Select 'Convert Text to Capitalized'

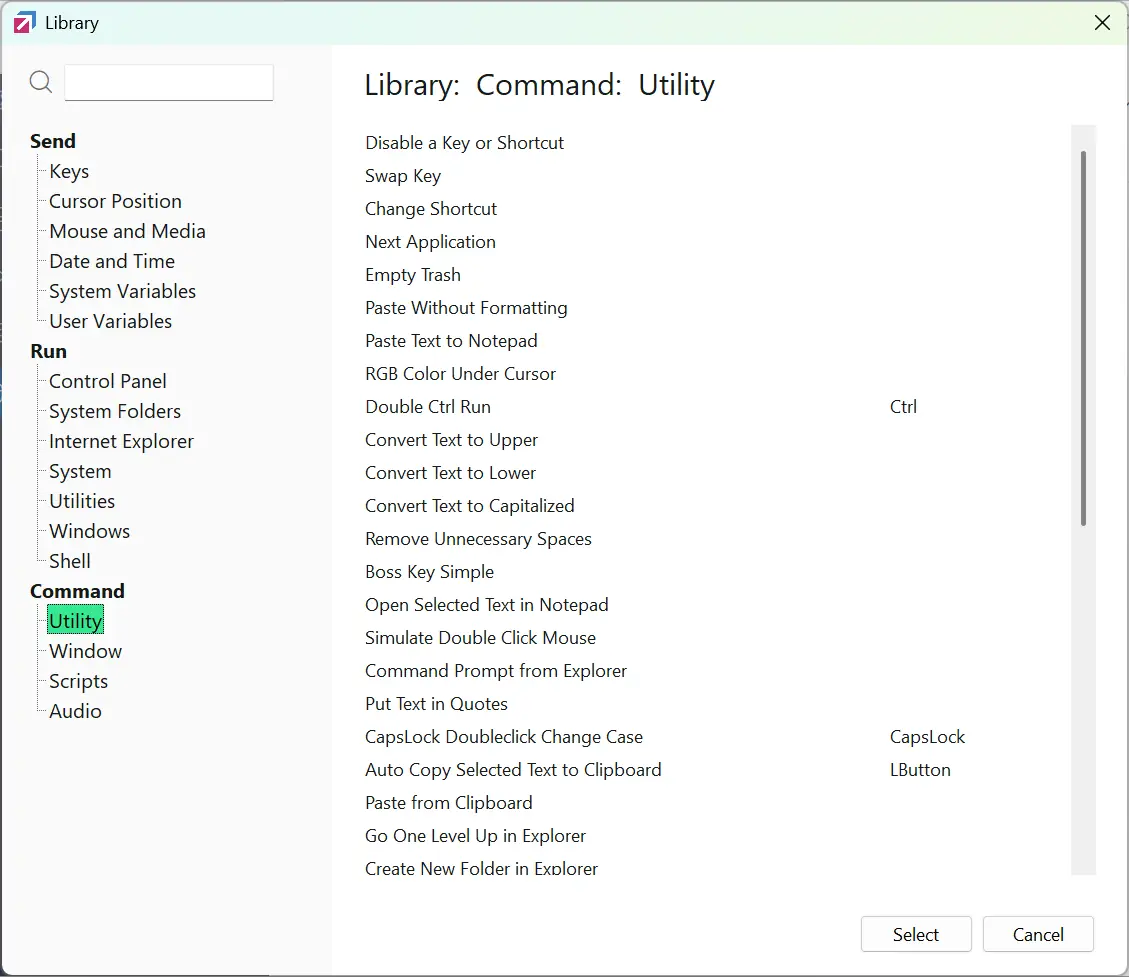pos(469,506)
